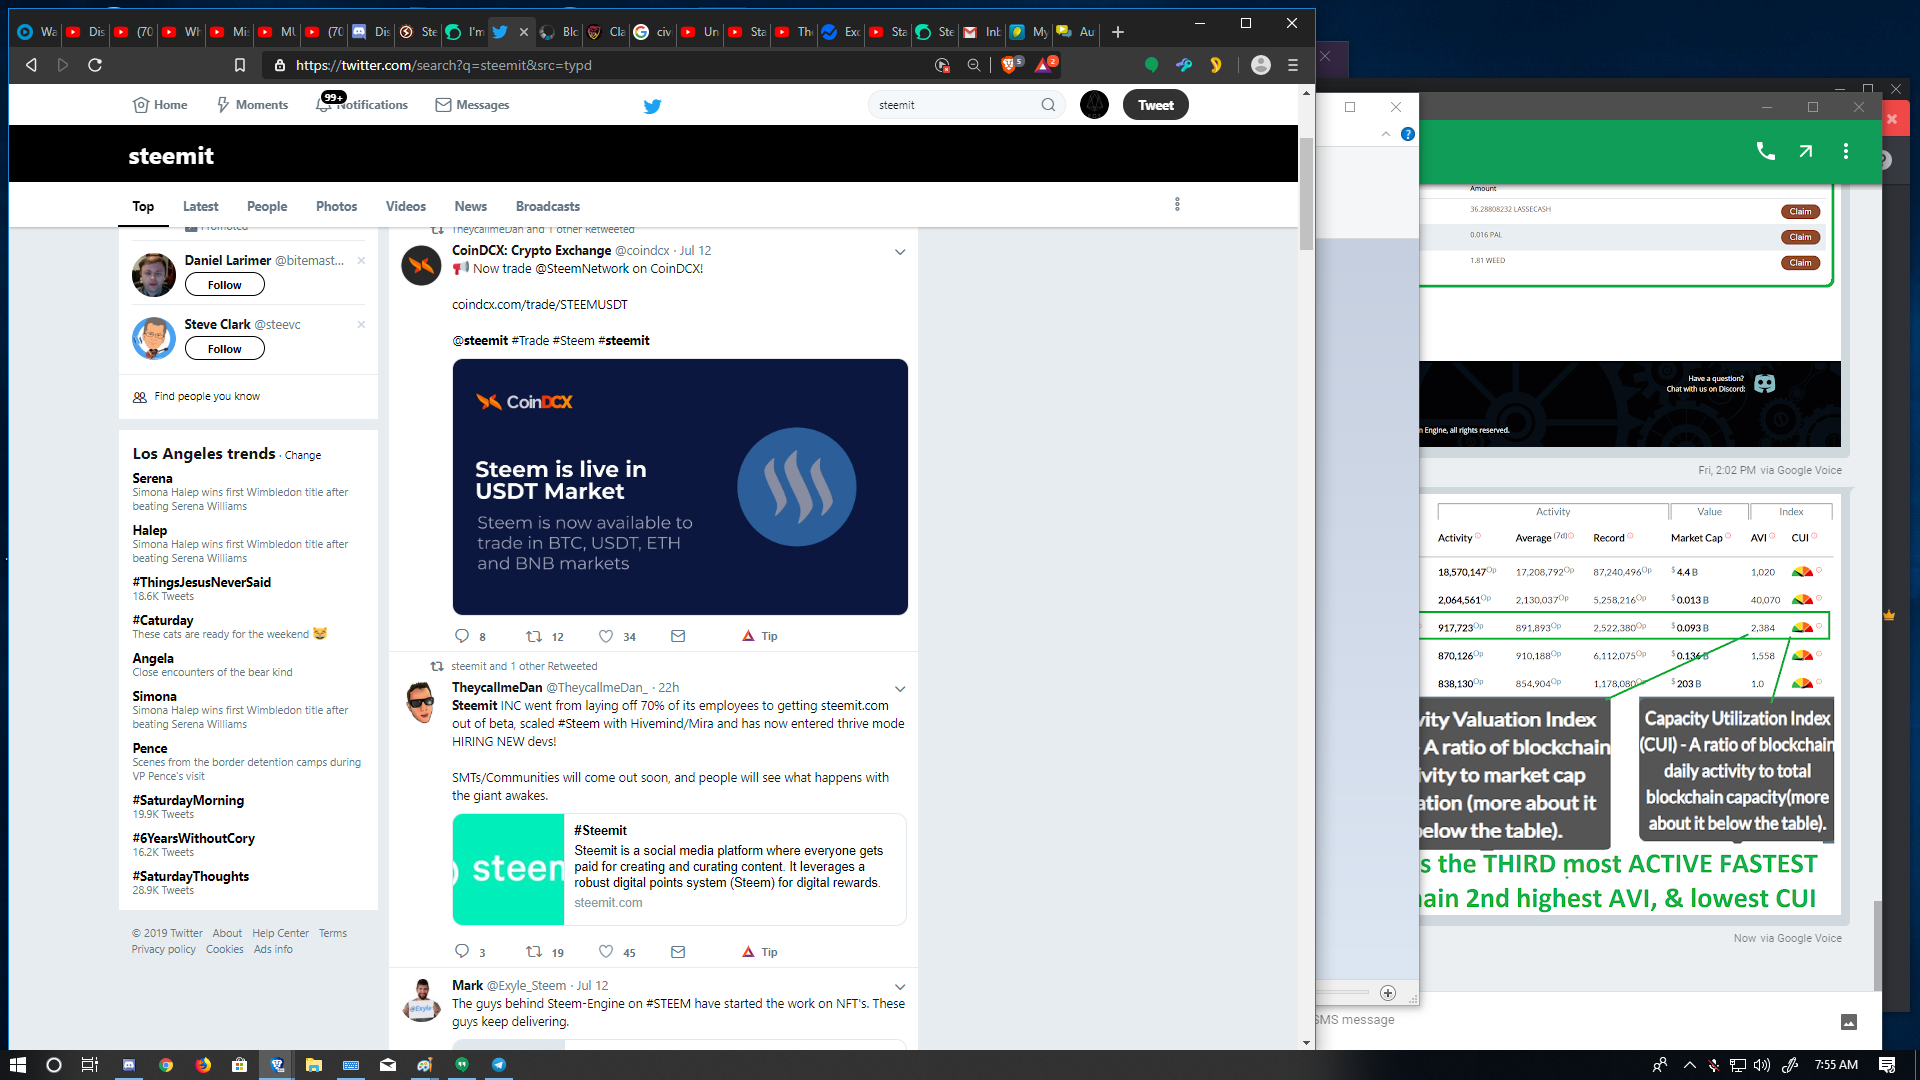
Task: Change the Los Angeles trends location
Action: pos(303,455)
